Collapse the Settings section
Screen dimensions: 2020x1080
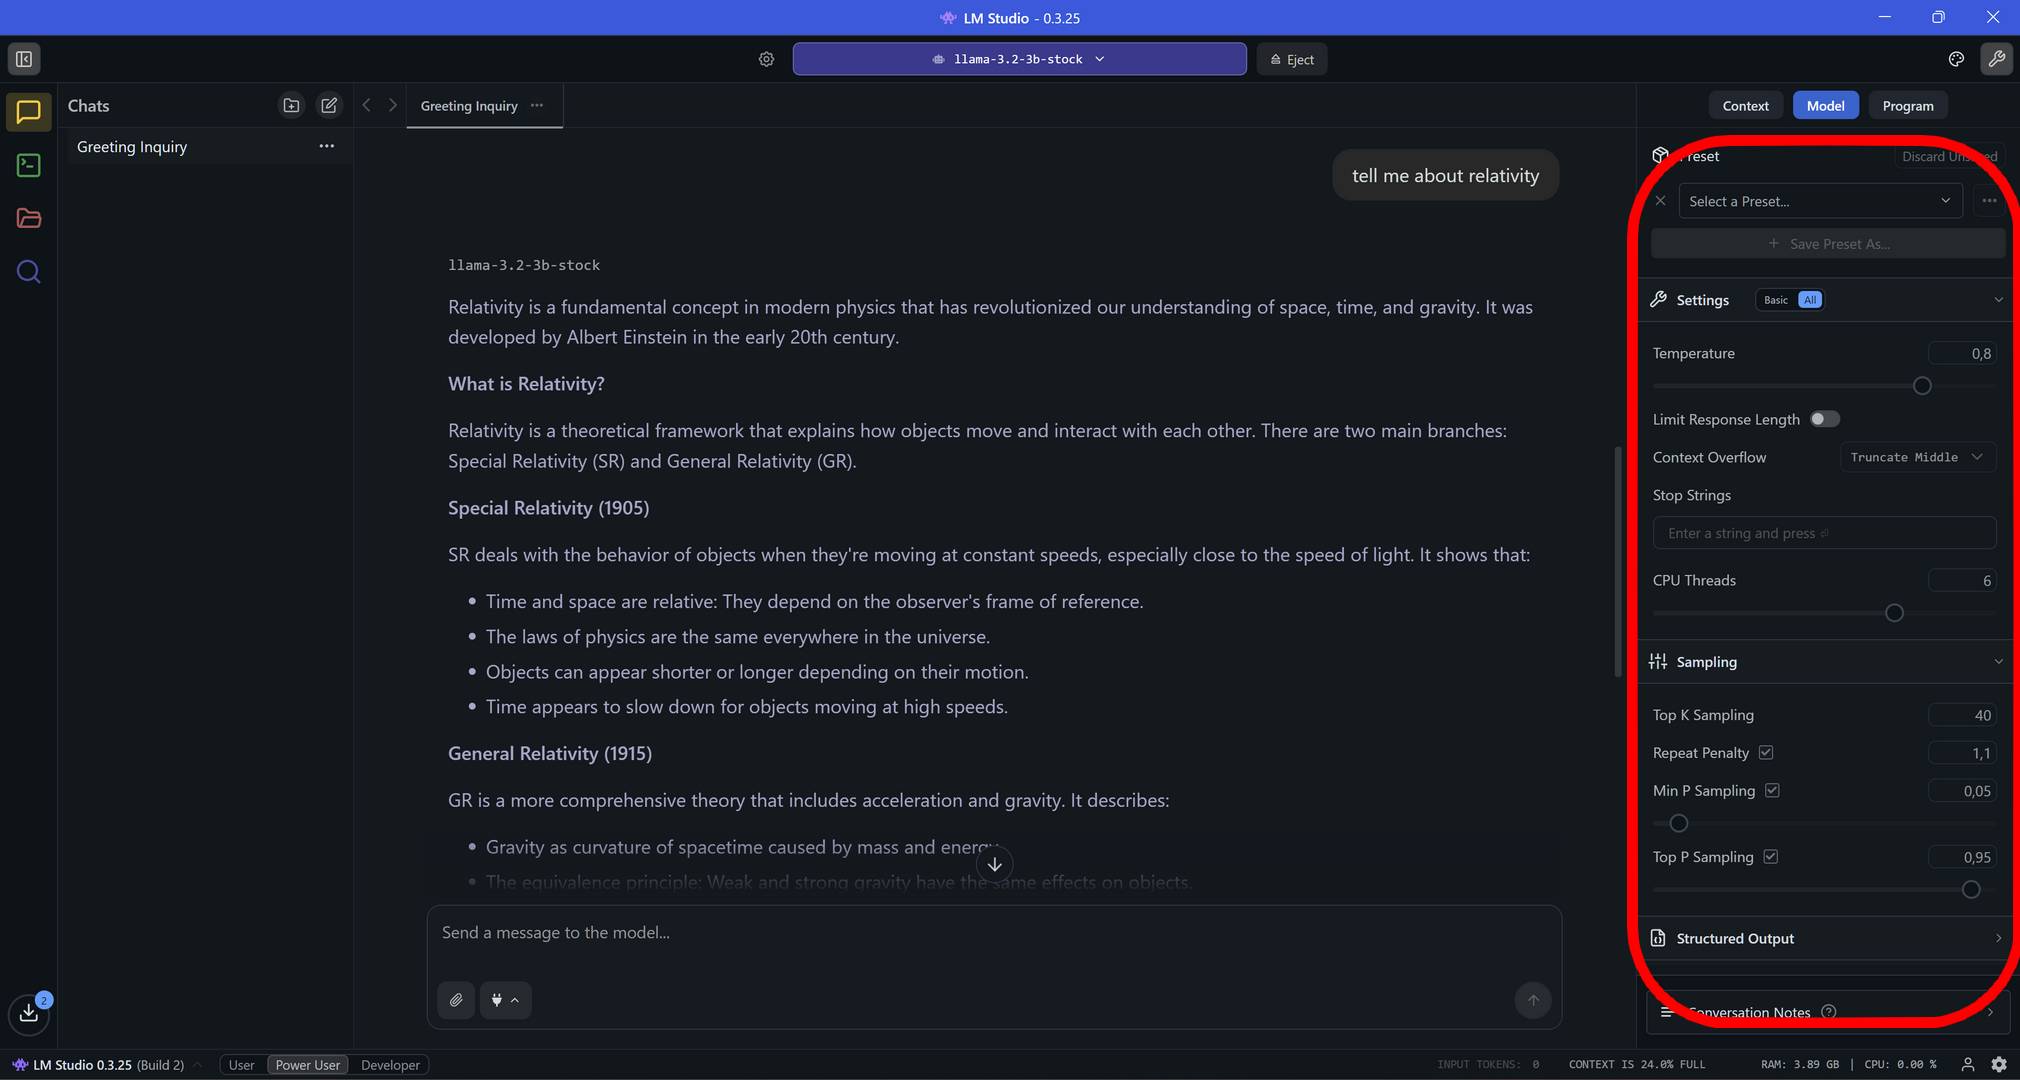point(1998,300)
